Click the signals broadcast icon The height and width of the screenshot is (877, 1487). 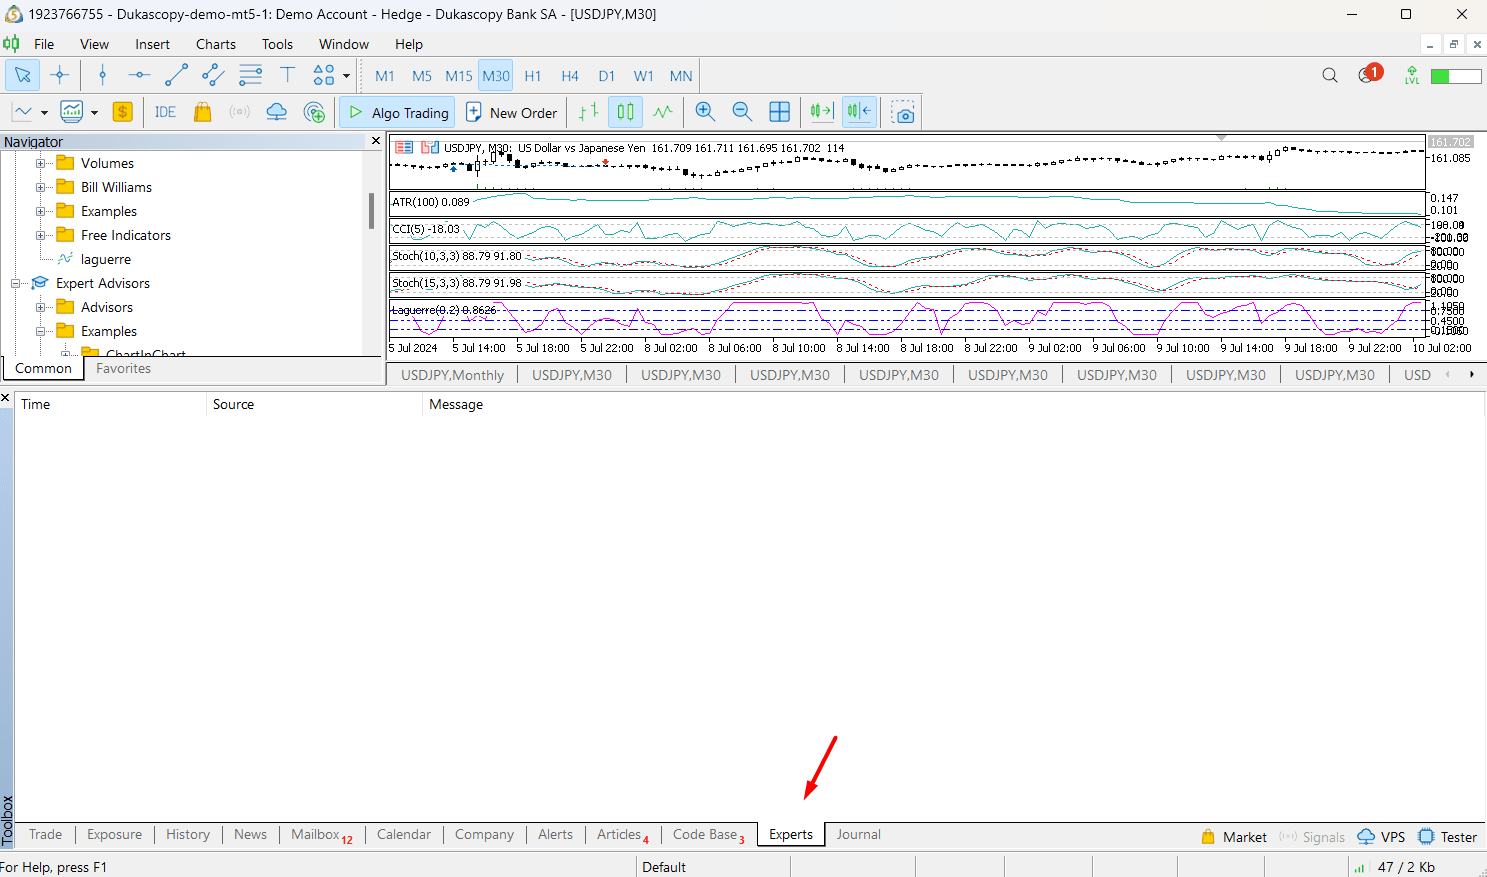pos(239,112)
